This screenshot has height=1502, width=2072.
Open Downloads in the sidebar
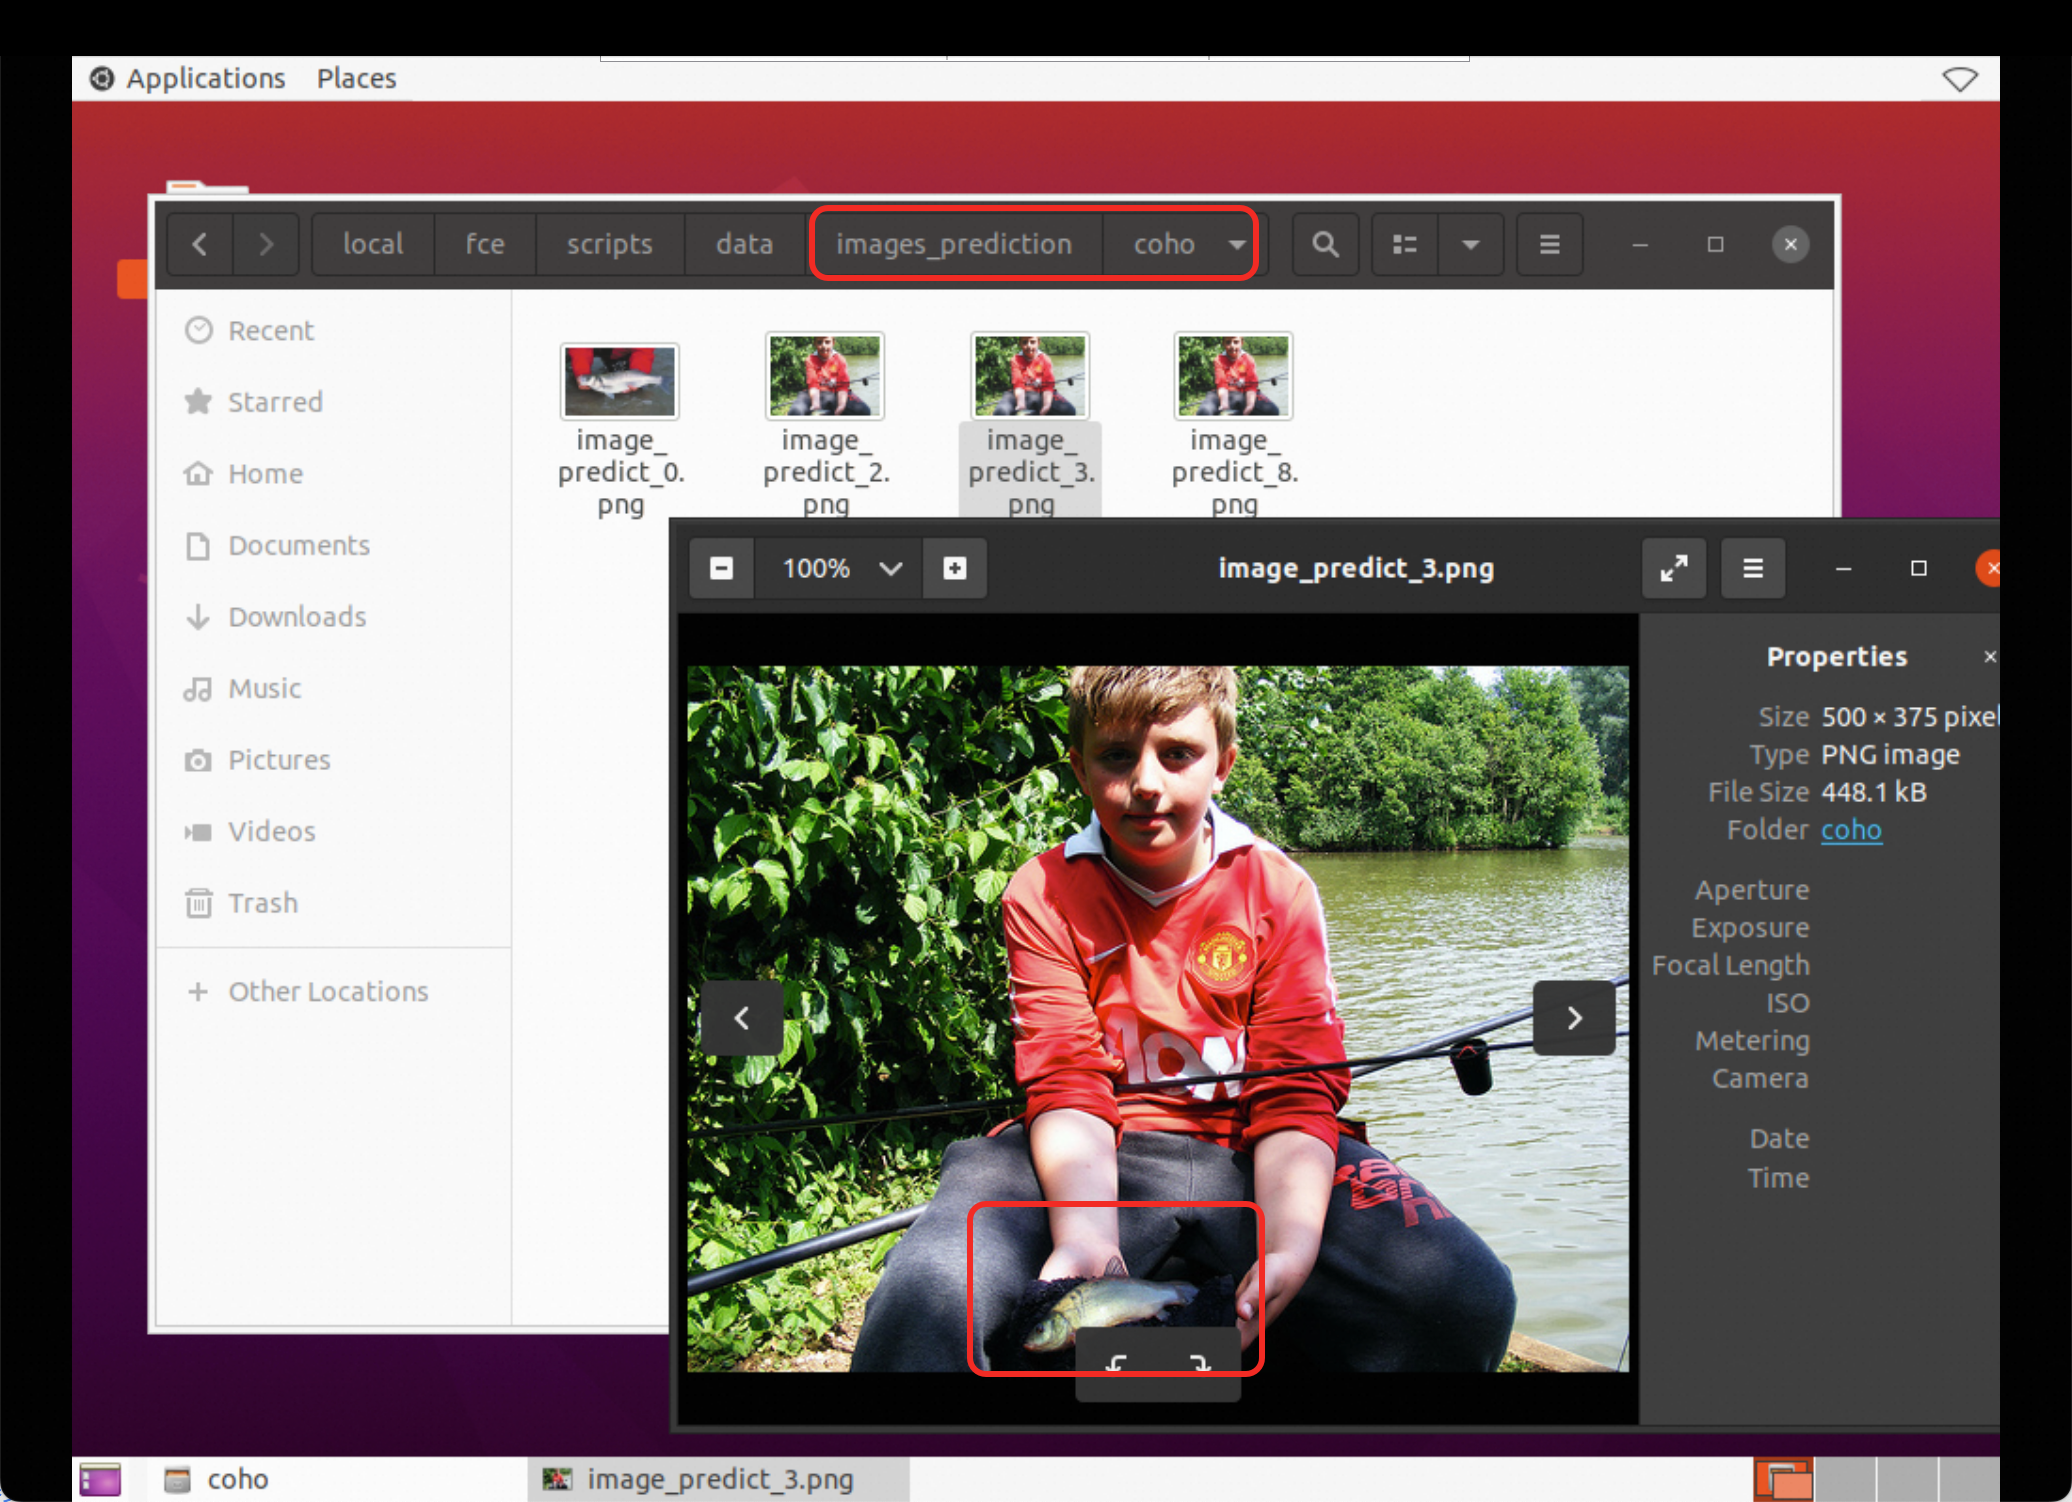tap(296, 616)
